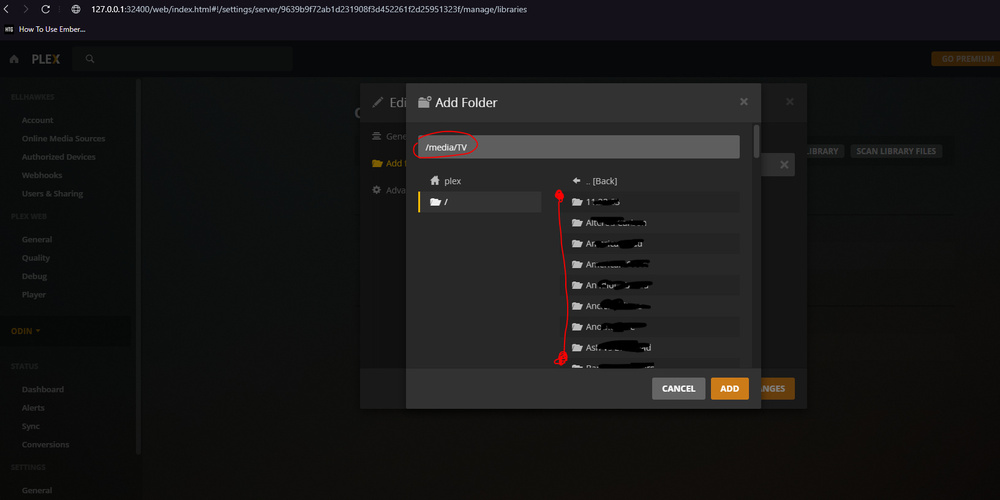Click the folder list scrollbar
This screenshot has height=500, width=1000.
tap(756, 142)
